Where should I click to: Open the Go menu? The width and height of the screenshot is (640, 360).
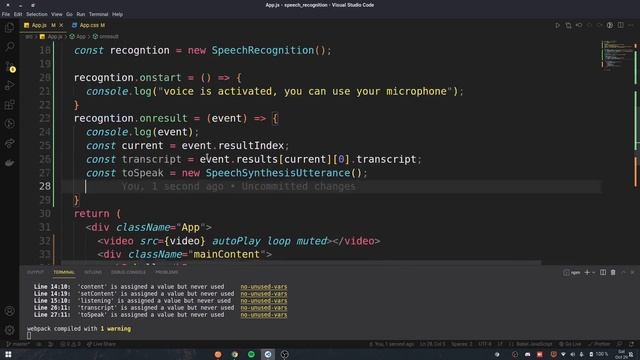[x=69, y=14]
